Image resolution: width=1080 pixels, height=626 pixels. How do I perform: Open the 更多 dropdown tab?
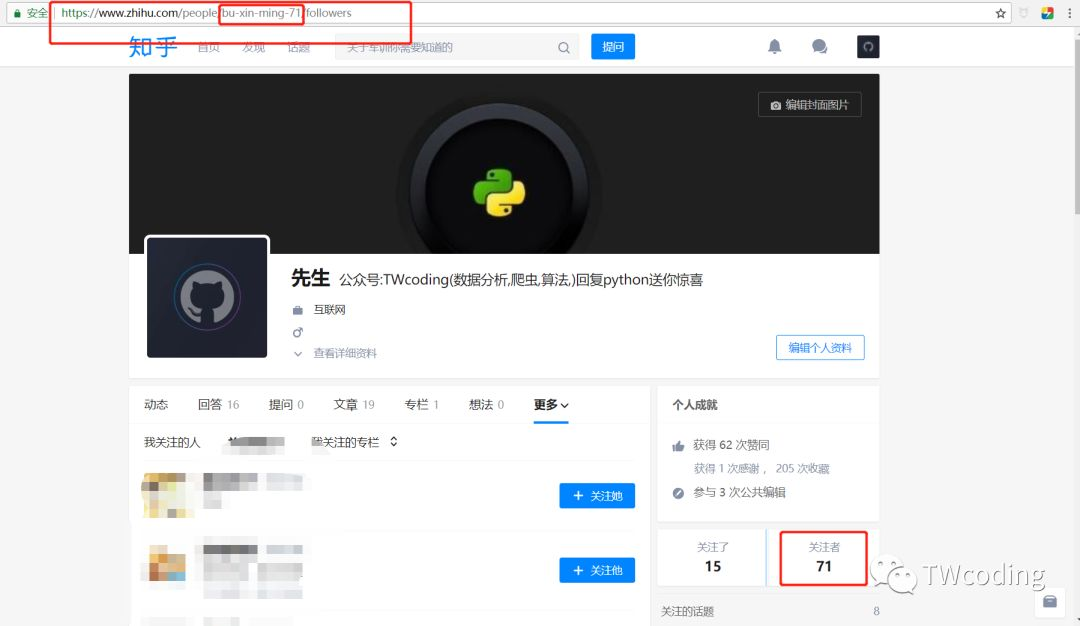point(551,405)
